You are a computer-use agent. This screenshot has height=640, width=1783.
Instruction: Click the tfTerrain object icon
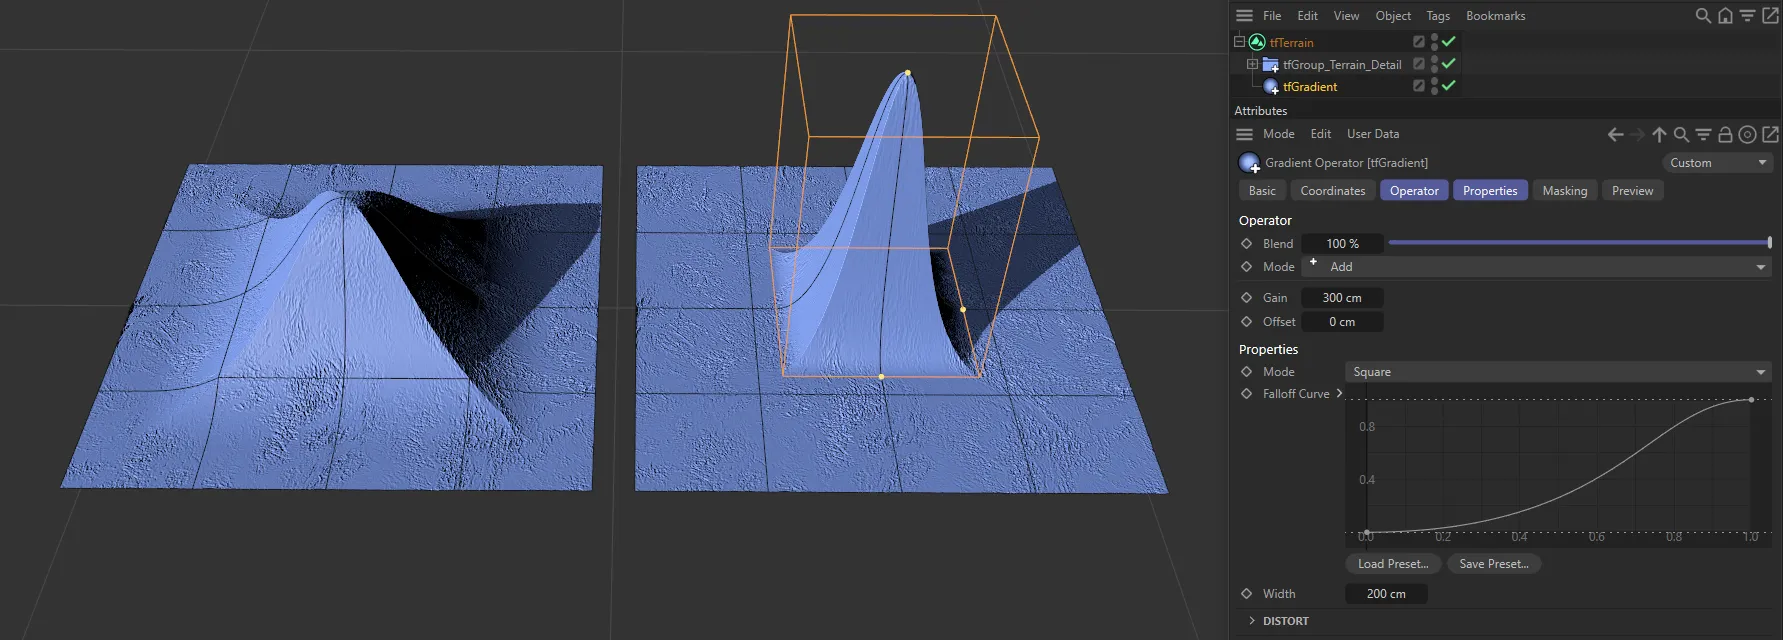point(1257,42)
